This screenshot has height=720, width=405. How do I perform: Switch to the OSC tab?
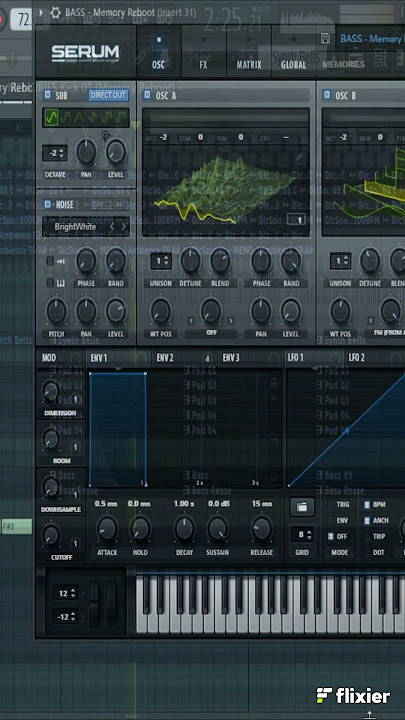[x=158, y=51]
